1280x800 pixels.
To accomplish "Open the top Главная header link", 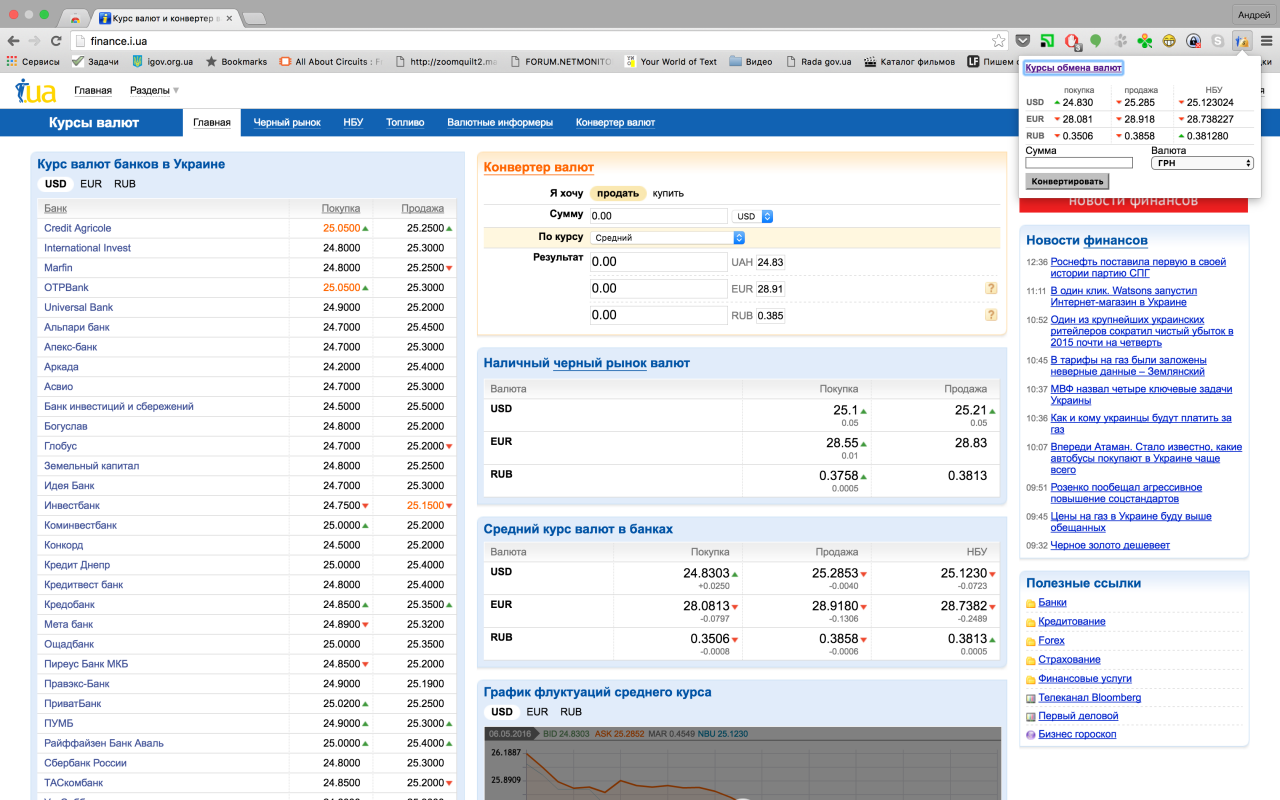I will (93, 90).
